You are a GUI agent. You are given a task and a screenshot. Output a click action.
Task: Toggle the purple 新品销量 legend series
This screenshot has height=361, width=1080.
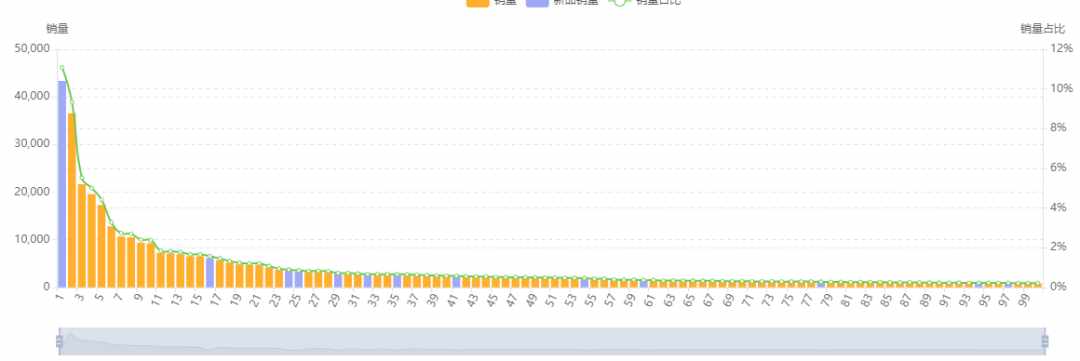[x=562, y=2]
